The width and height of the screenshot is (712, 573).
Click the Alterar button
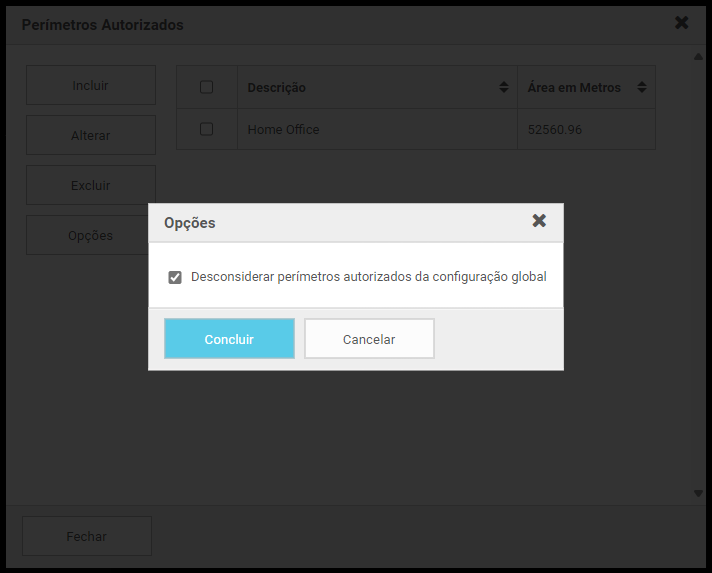point(91,136)
